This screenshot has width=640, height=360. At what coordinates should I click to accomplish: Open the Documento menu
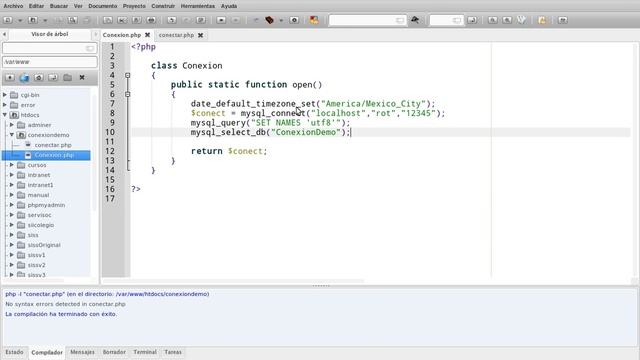[103, 6]
